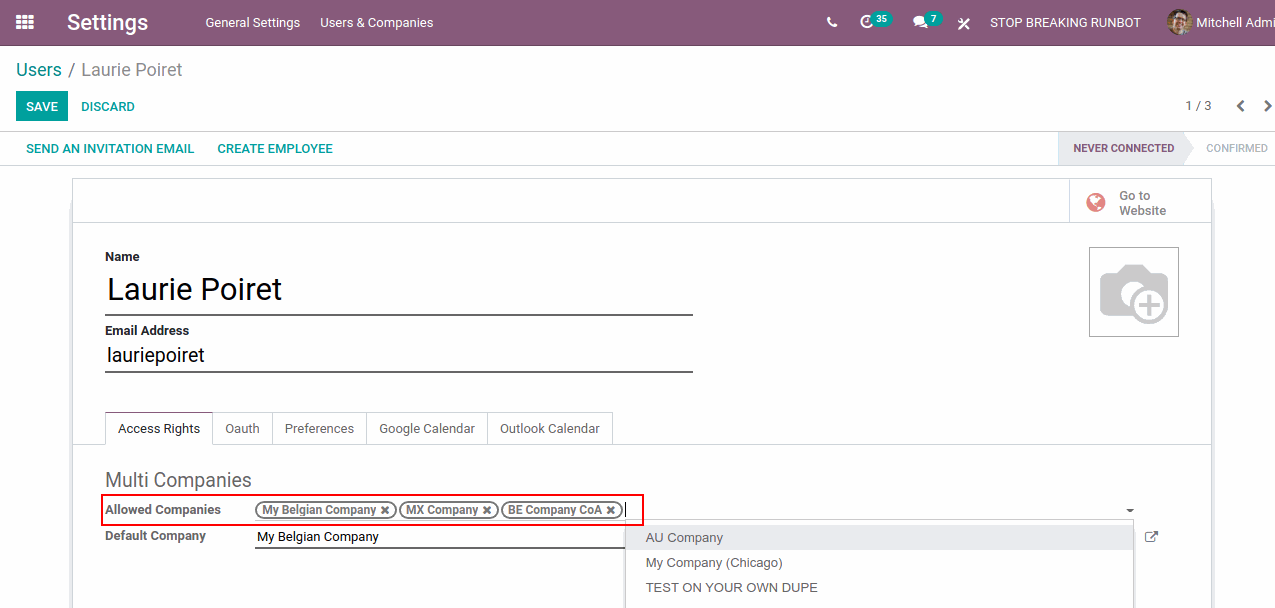The height and width of the screenshot is (608, 1275).
Task: Open the Users & Companies menu
Action: [x=376, y=23]
